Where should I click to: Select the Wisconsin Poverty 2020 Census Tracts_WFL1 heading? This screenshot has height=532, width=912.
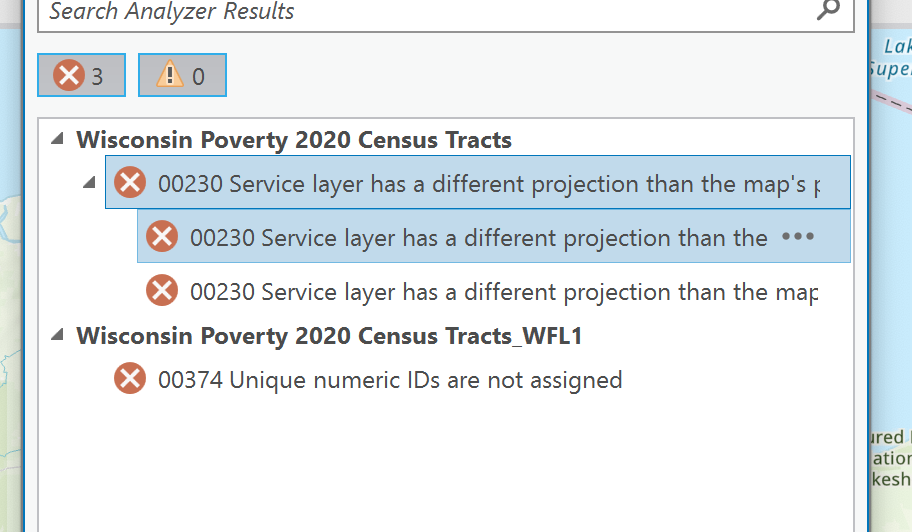pyautogui.click(x=329, y=336)
